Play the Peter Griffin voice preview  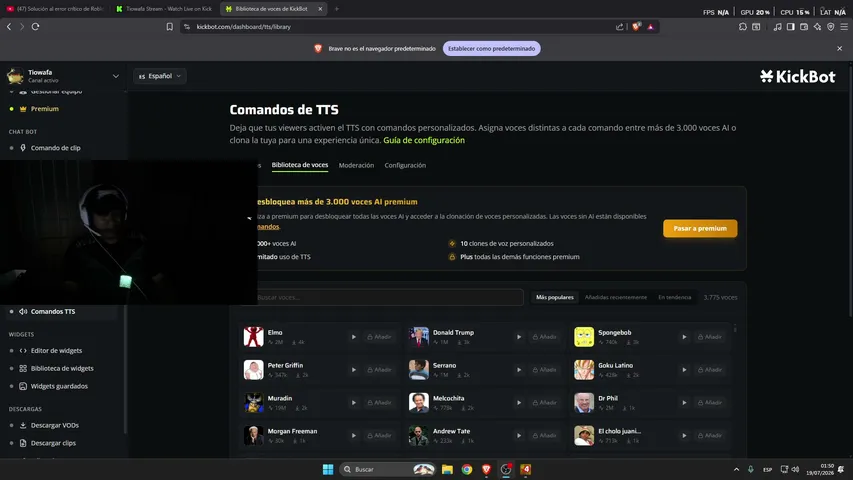click(354, 370)
